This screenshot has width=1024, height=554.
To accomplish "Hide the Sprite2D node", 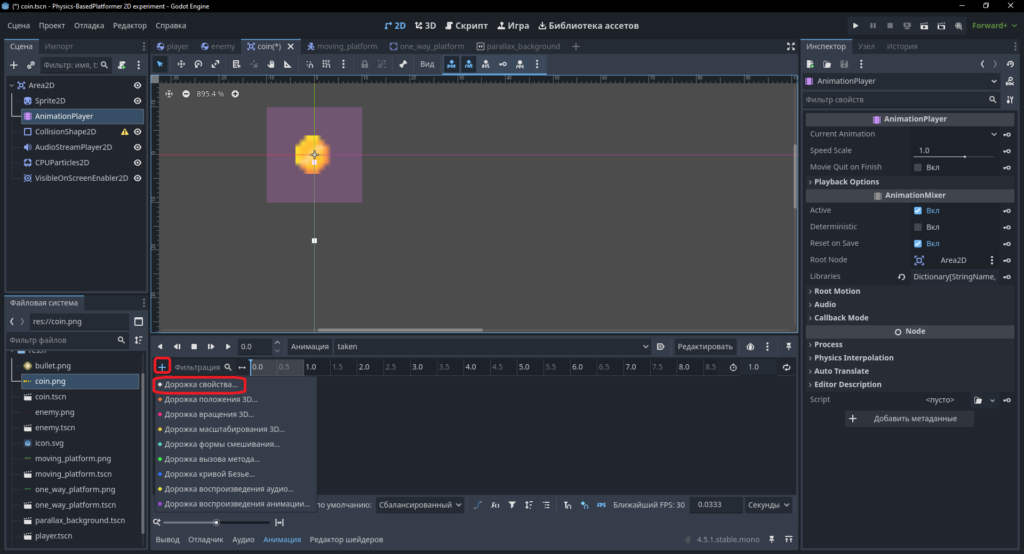I will [137, 101].
